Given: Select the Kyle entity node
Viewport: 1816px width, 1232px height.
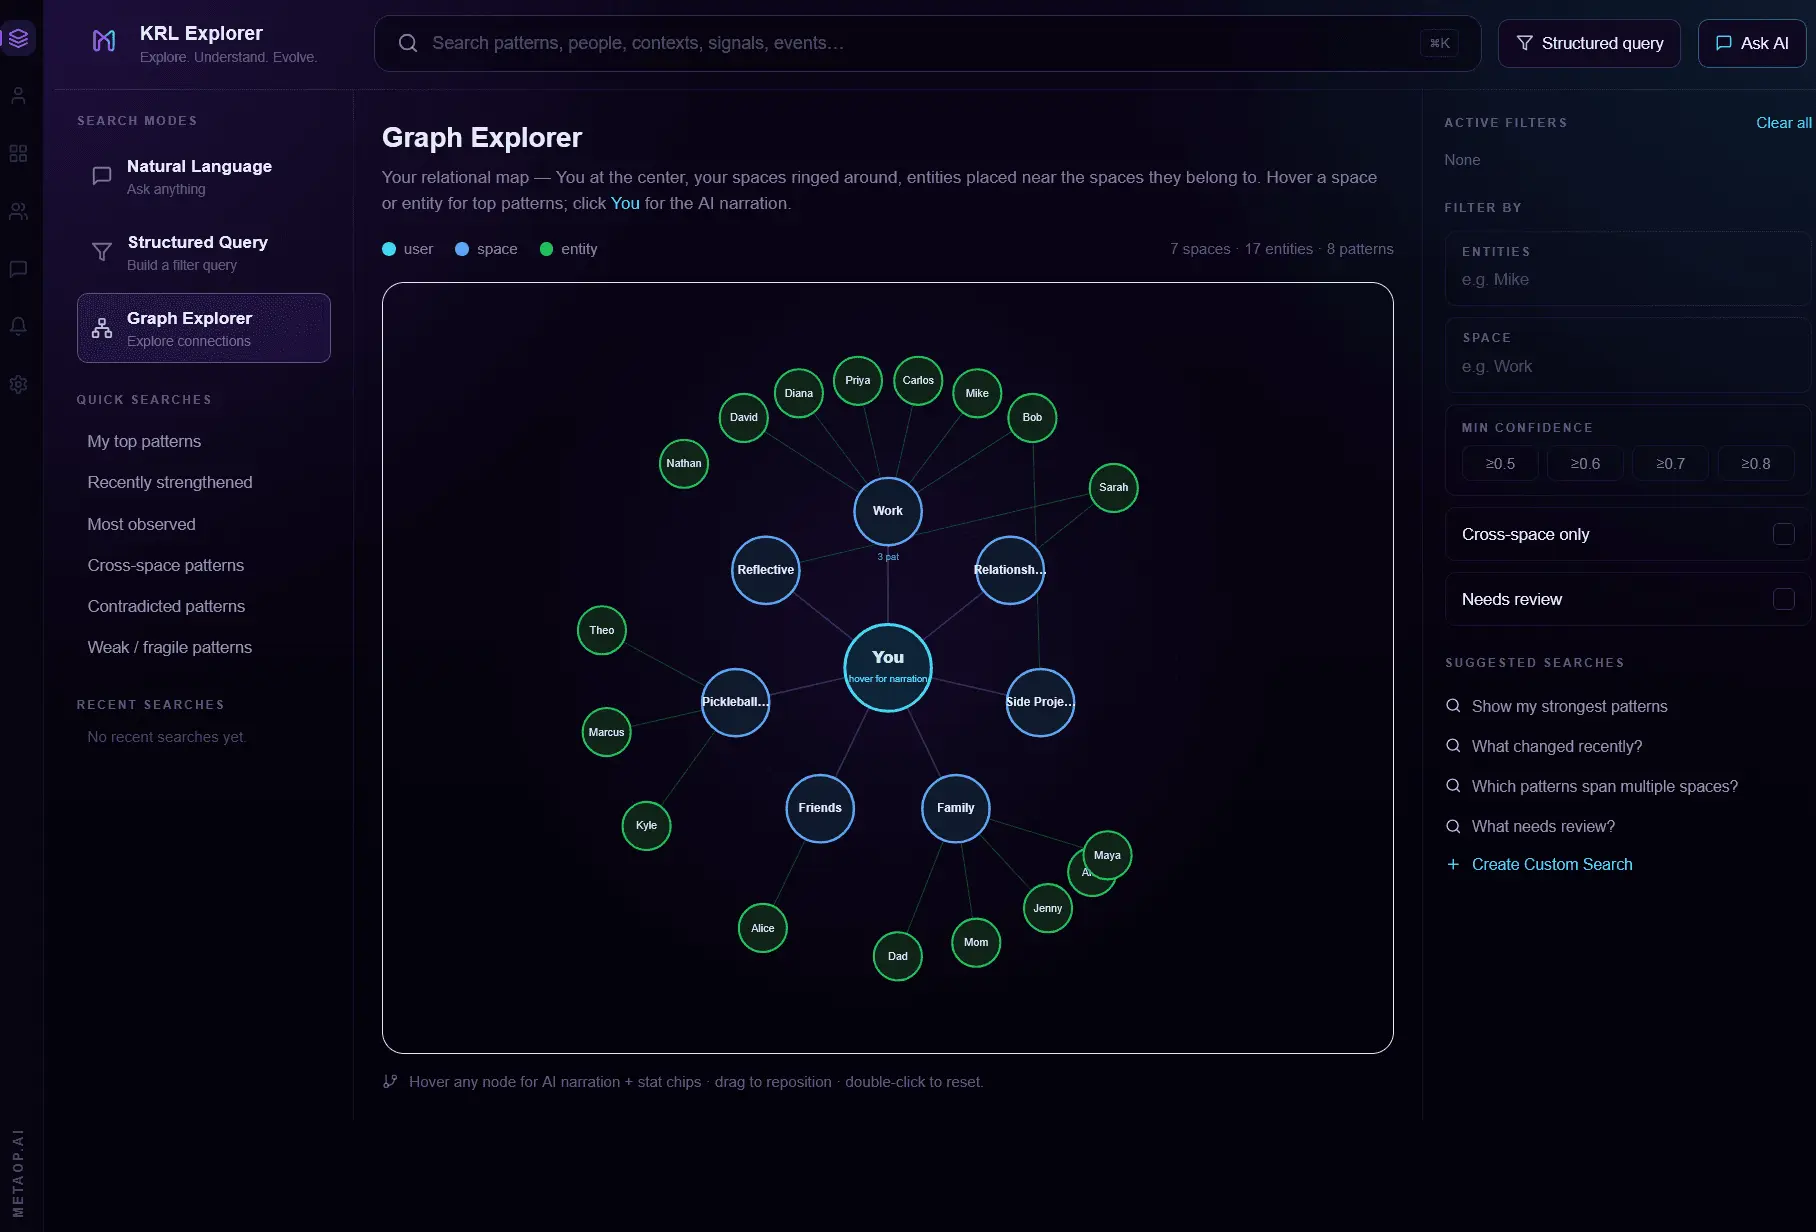Looking at the screenshot, I should (647, 825).
